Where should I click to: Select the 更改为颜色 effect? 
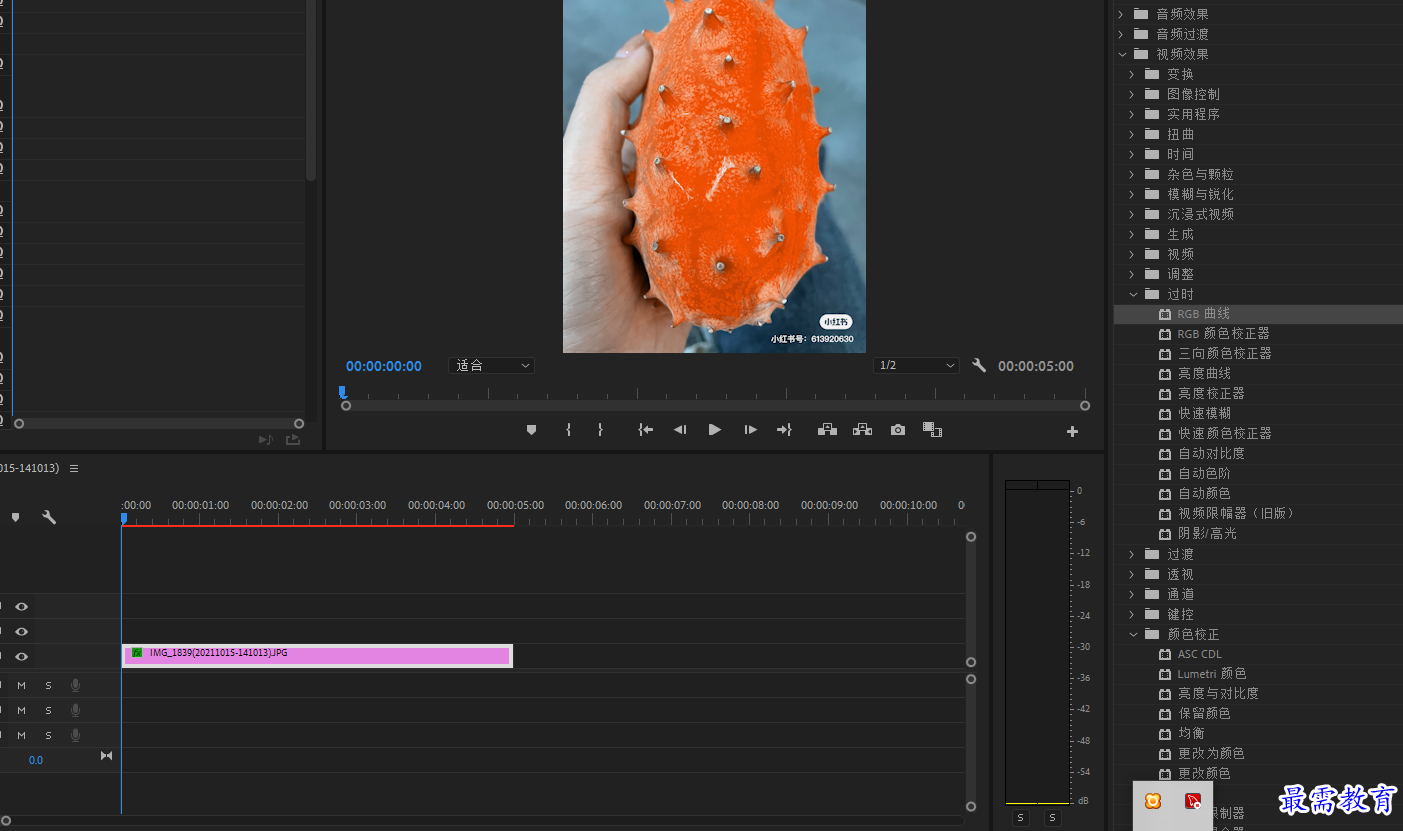click(x=1211, y=754)
